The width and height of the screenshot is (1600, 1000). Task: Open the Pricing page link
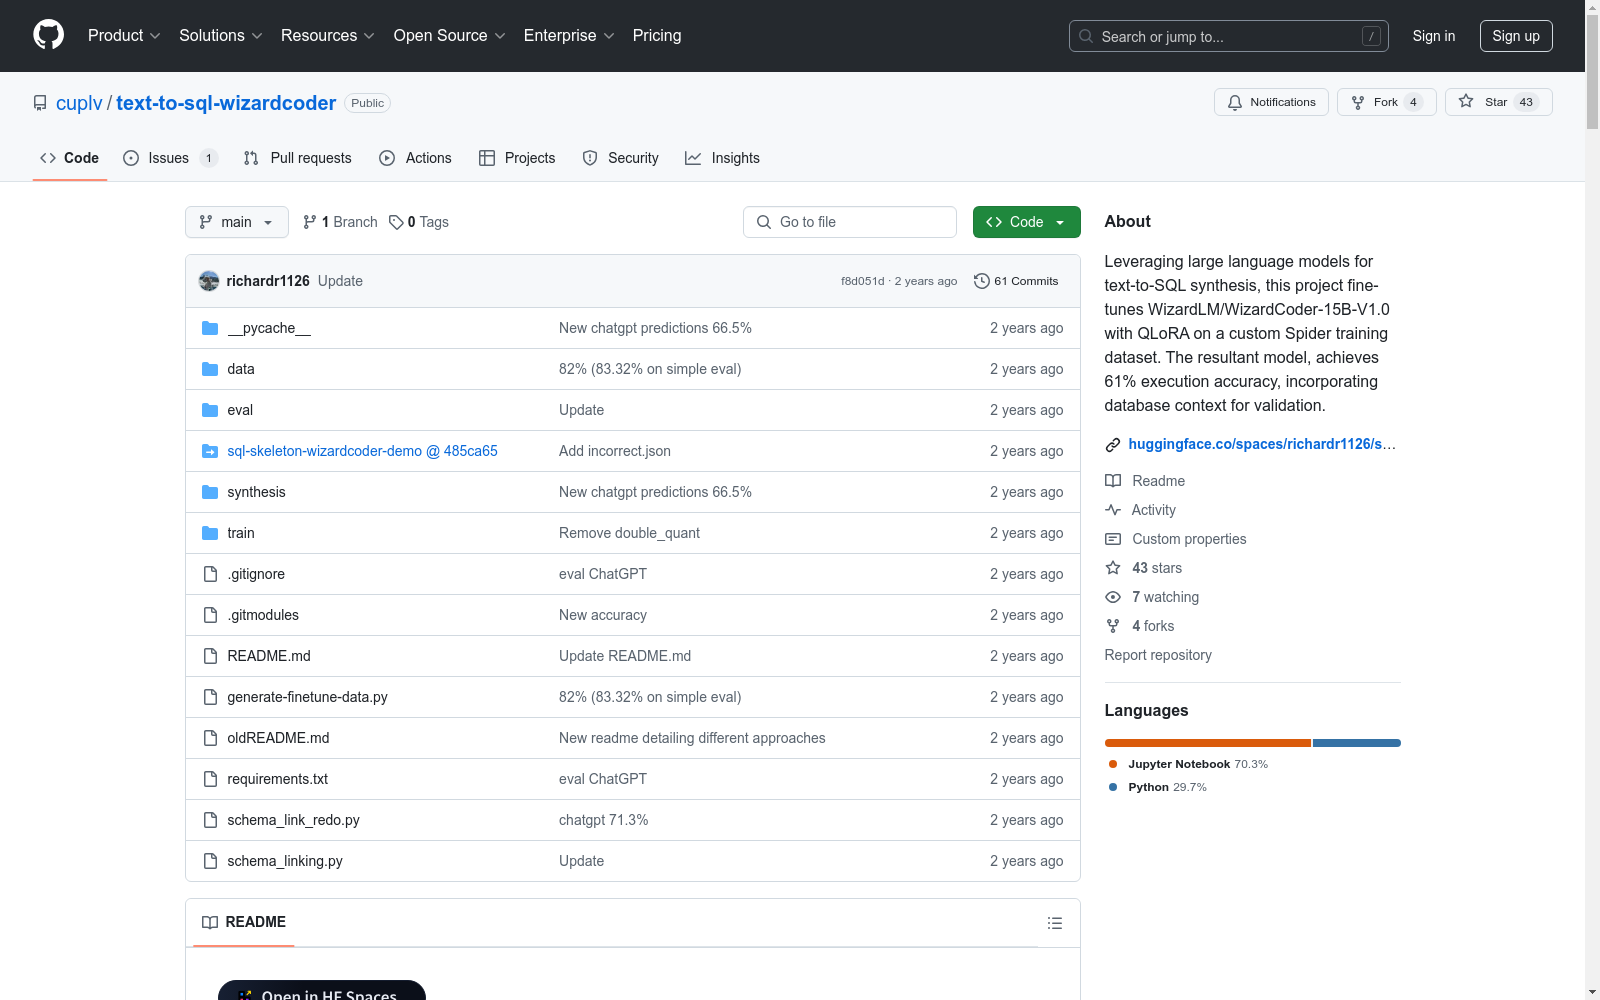pos(657,36)
